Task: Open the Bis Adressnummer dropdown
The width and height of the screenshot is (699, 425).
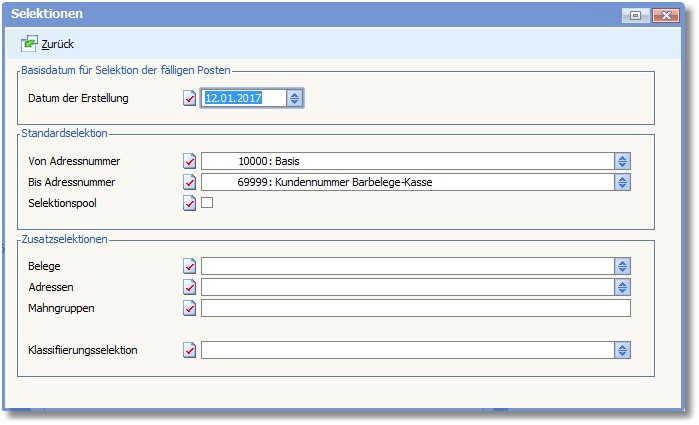Action: pyautogui.click(x=622, y=182)
